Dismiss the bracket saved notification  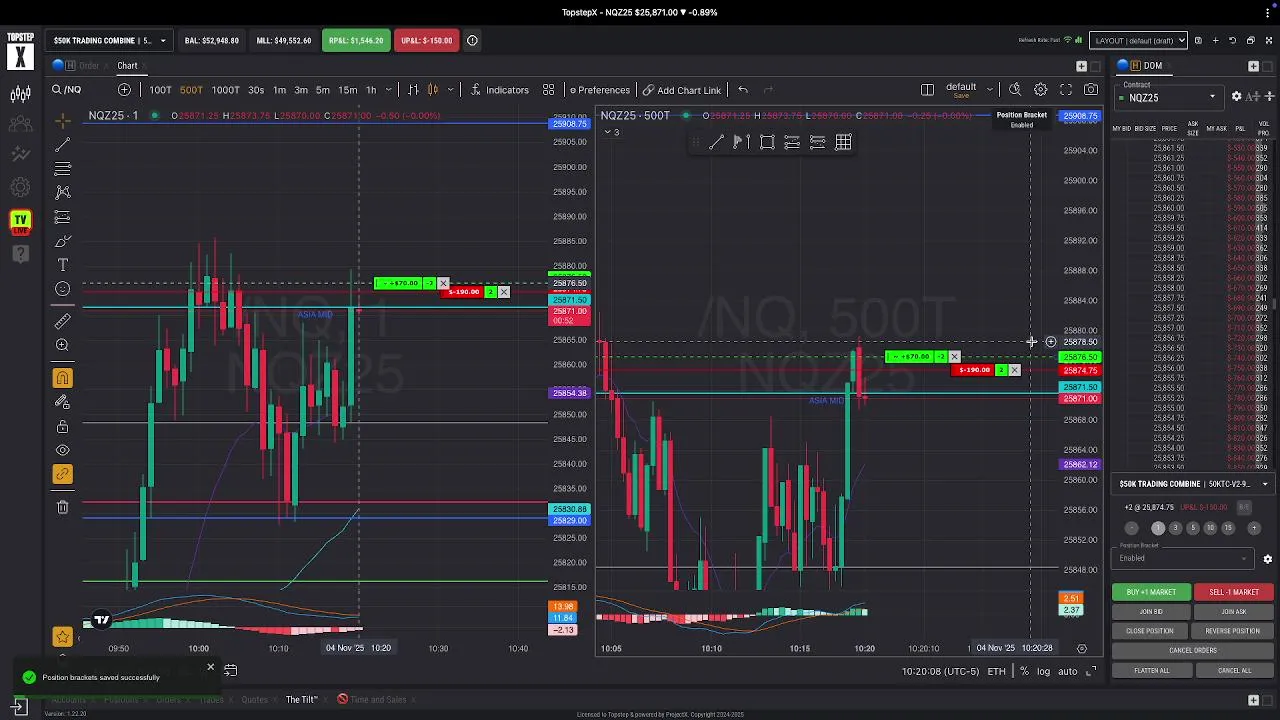tap(210, 667)
